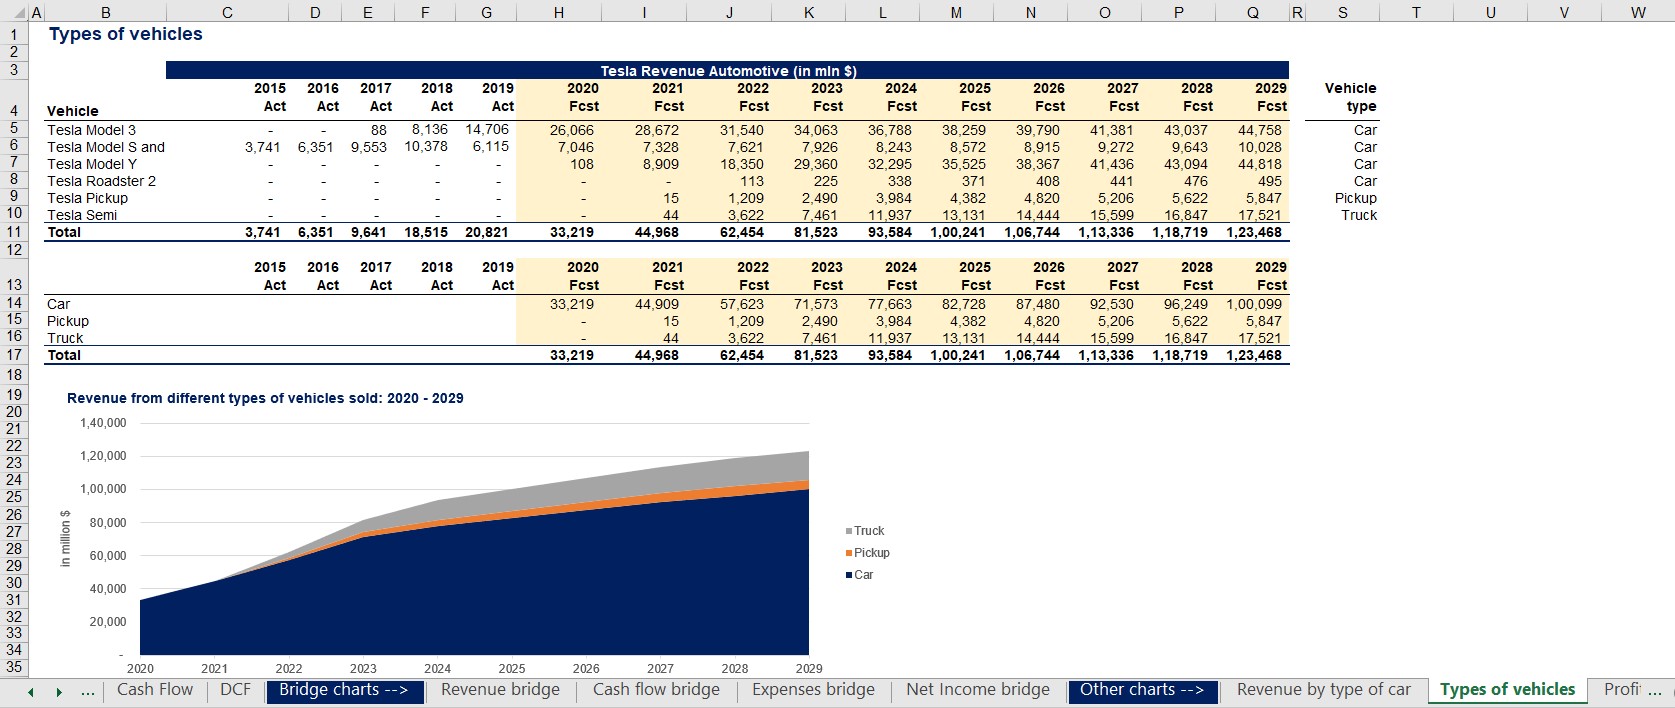Click the Car legend color swatch
1675x708 pixels.
(x=849, y=575)
